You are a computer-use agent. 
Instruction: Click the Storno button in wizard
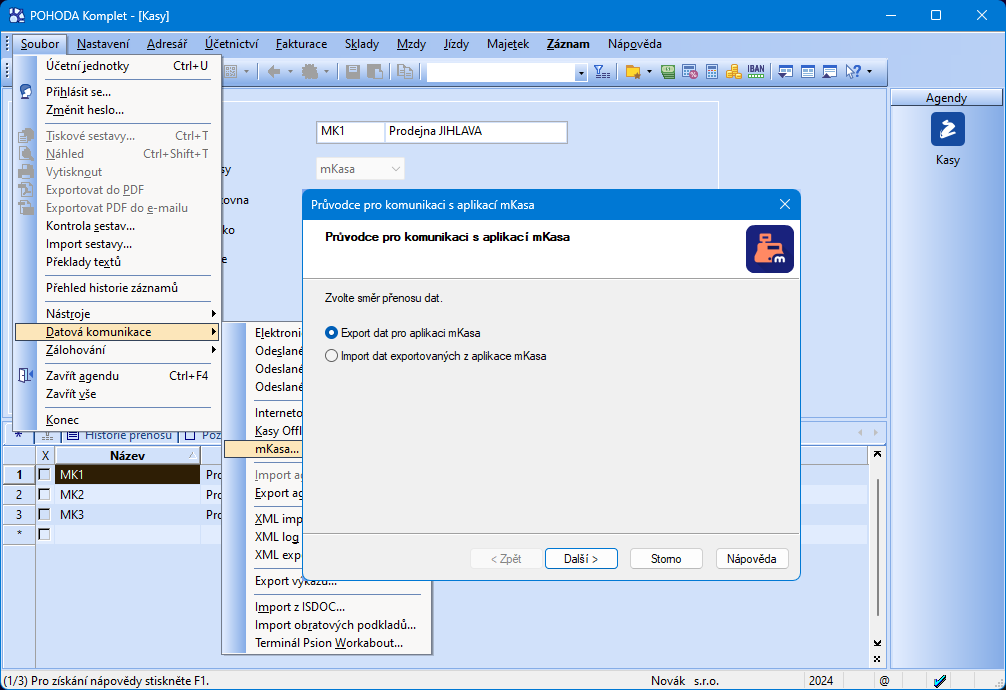tap(666, 558)
